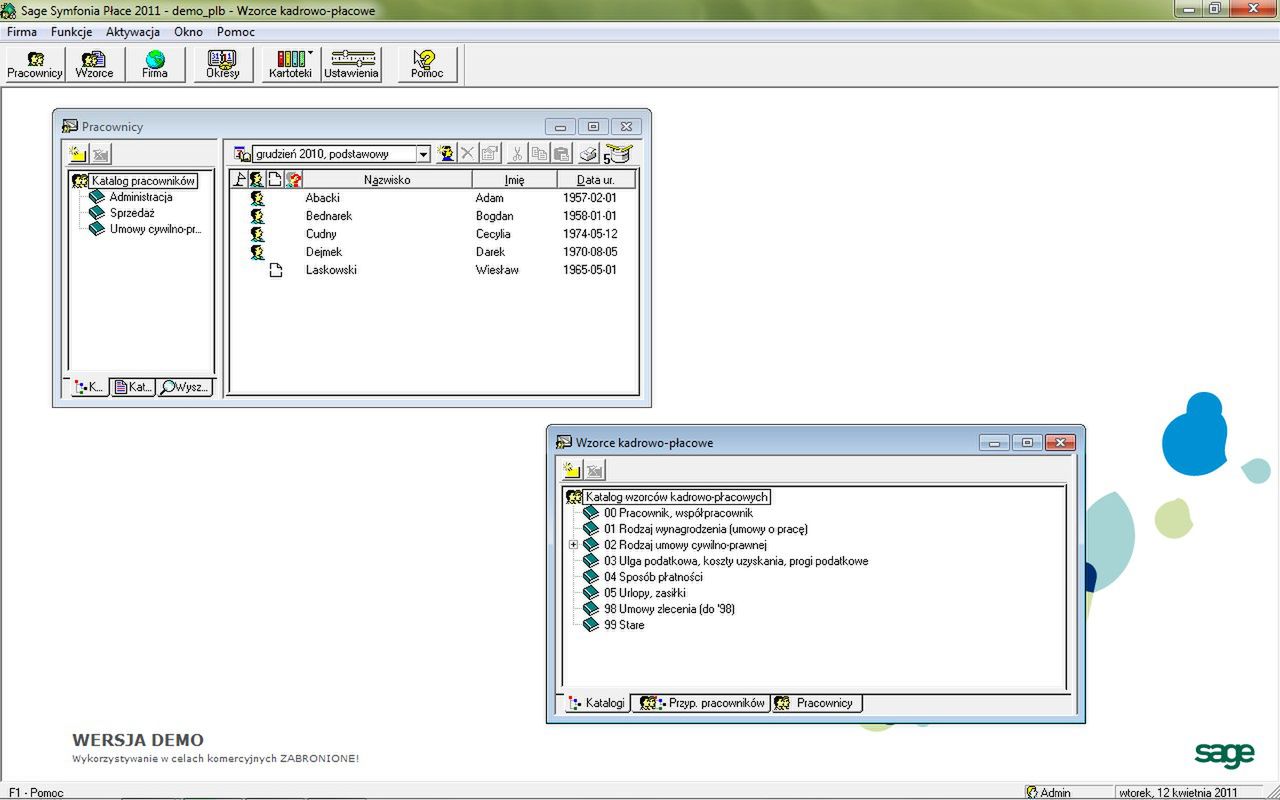Viewport: 1280px width, 800px height.
Task: Select Katalog wzorców kadrowo-płacowych root
Action: (x=676, y=497)
